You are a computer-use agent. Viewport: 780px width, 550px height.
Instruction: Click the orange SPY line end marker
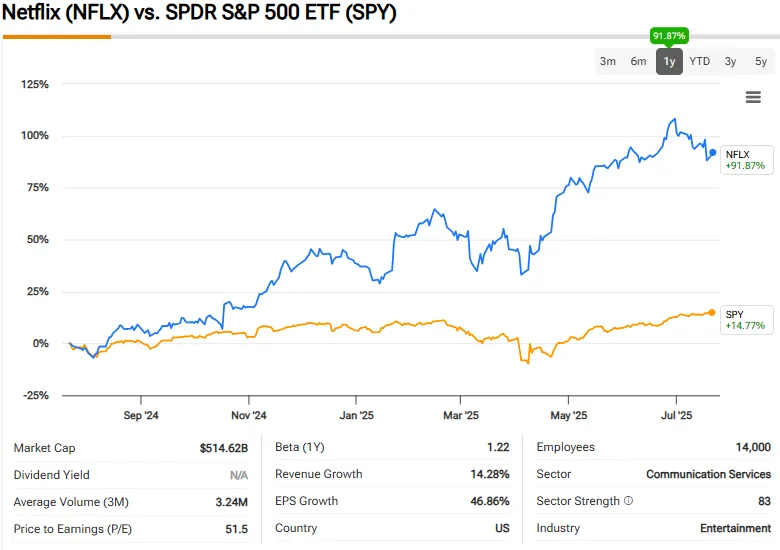[712, 312]
